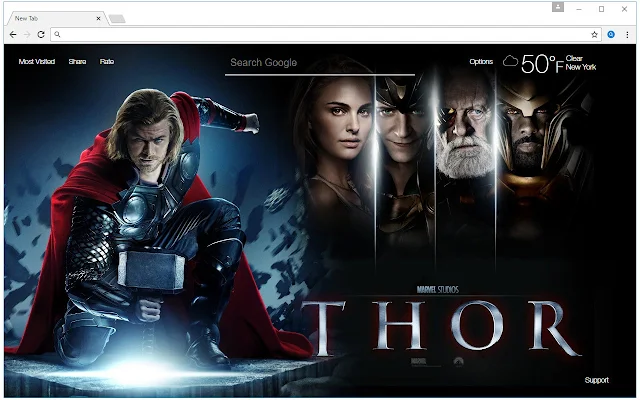Reload the page with the refresh icon
This screenshot has height=400, width=640.
click(x=41, y=35)
